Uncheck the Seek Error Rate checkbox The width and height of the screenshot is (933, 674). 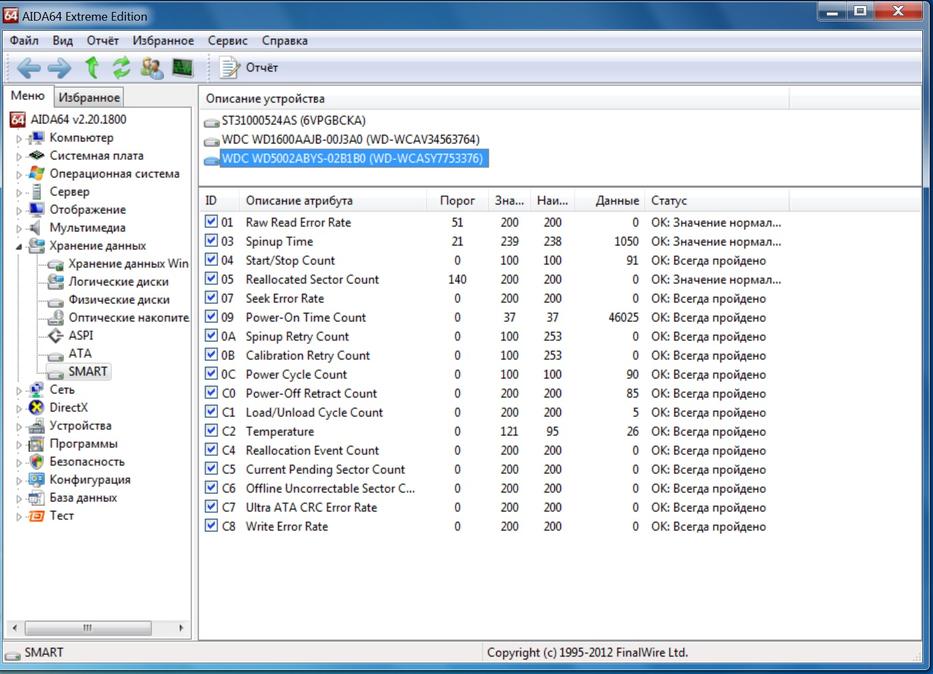(x=211, y=298)
